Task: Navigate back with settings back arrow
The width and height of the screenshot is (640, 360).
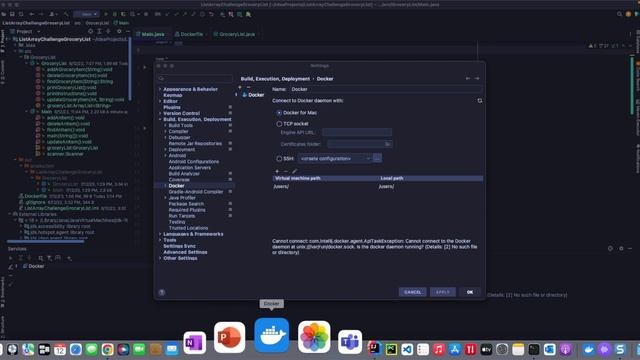Action: point(468,78)
